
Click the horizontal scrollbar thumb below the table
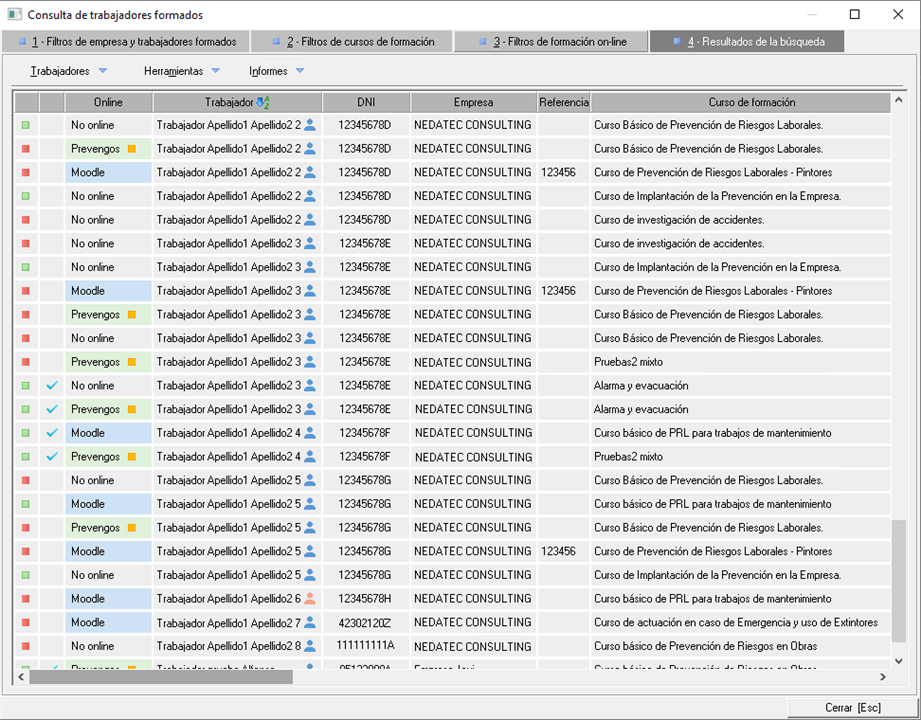point(160,677)
